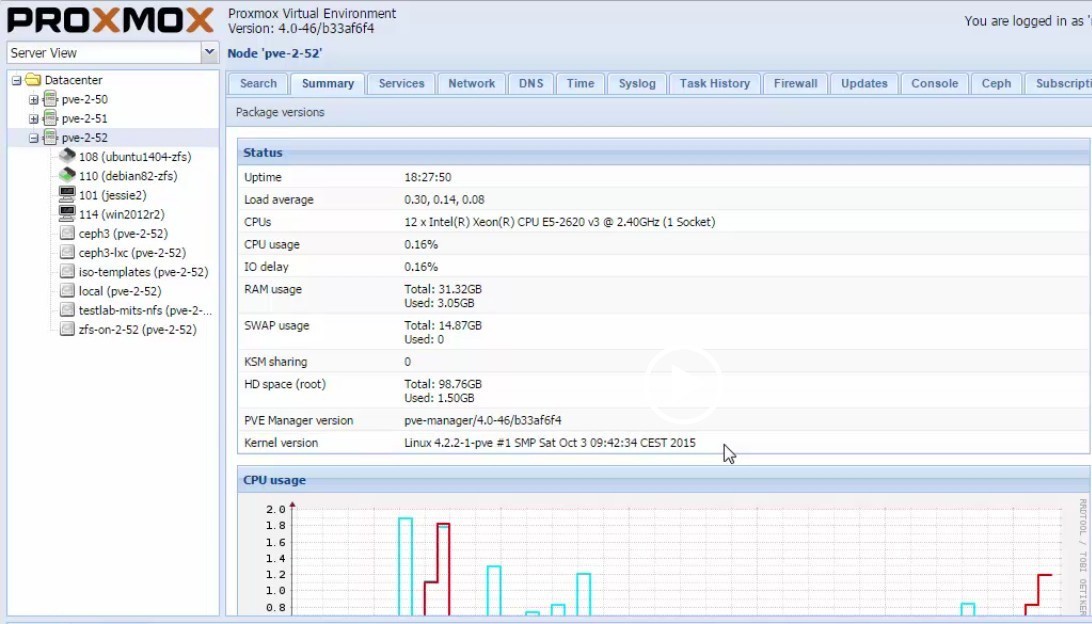
Task: Click storage icon for testlab-mits-nfs
Action: click(x=67, y=310)
